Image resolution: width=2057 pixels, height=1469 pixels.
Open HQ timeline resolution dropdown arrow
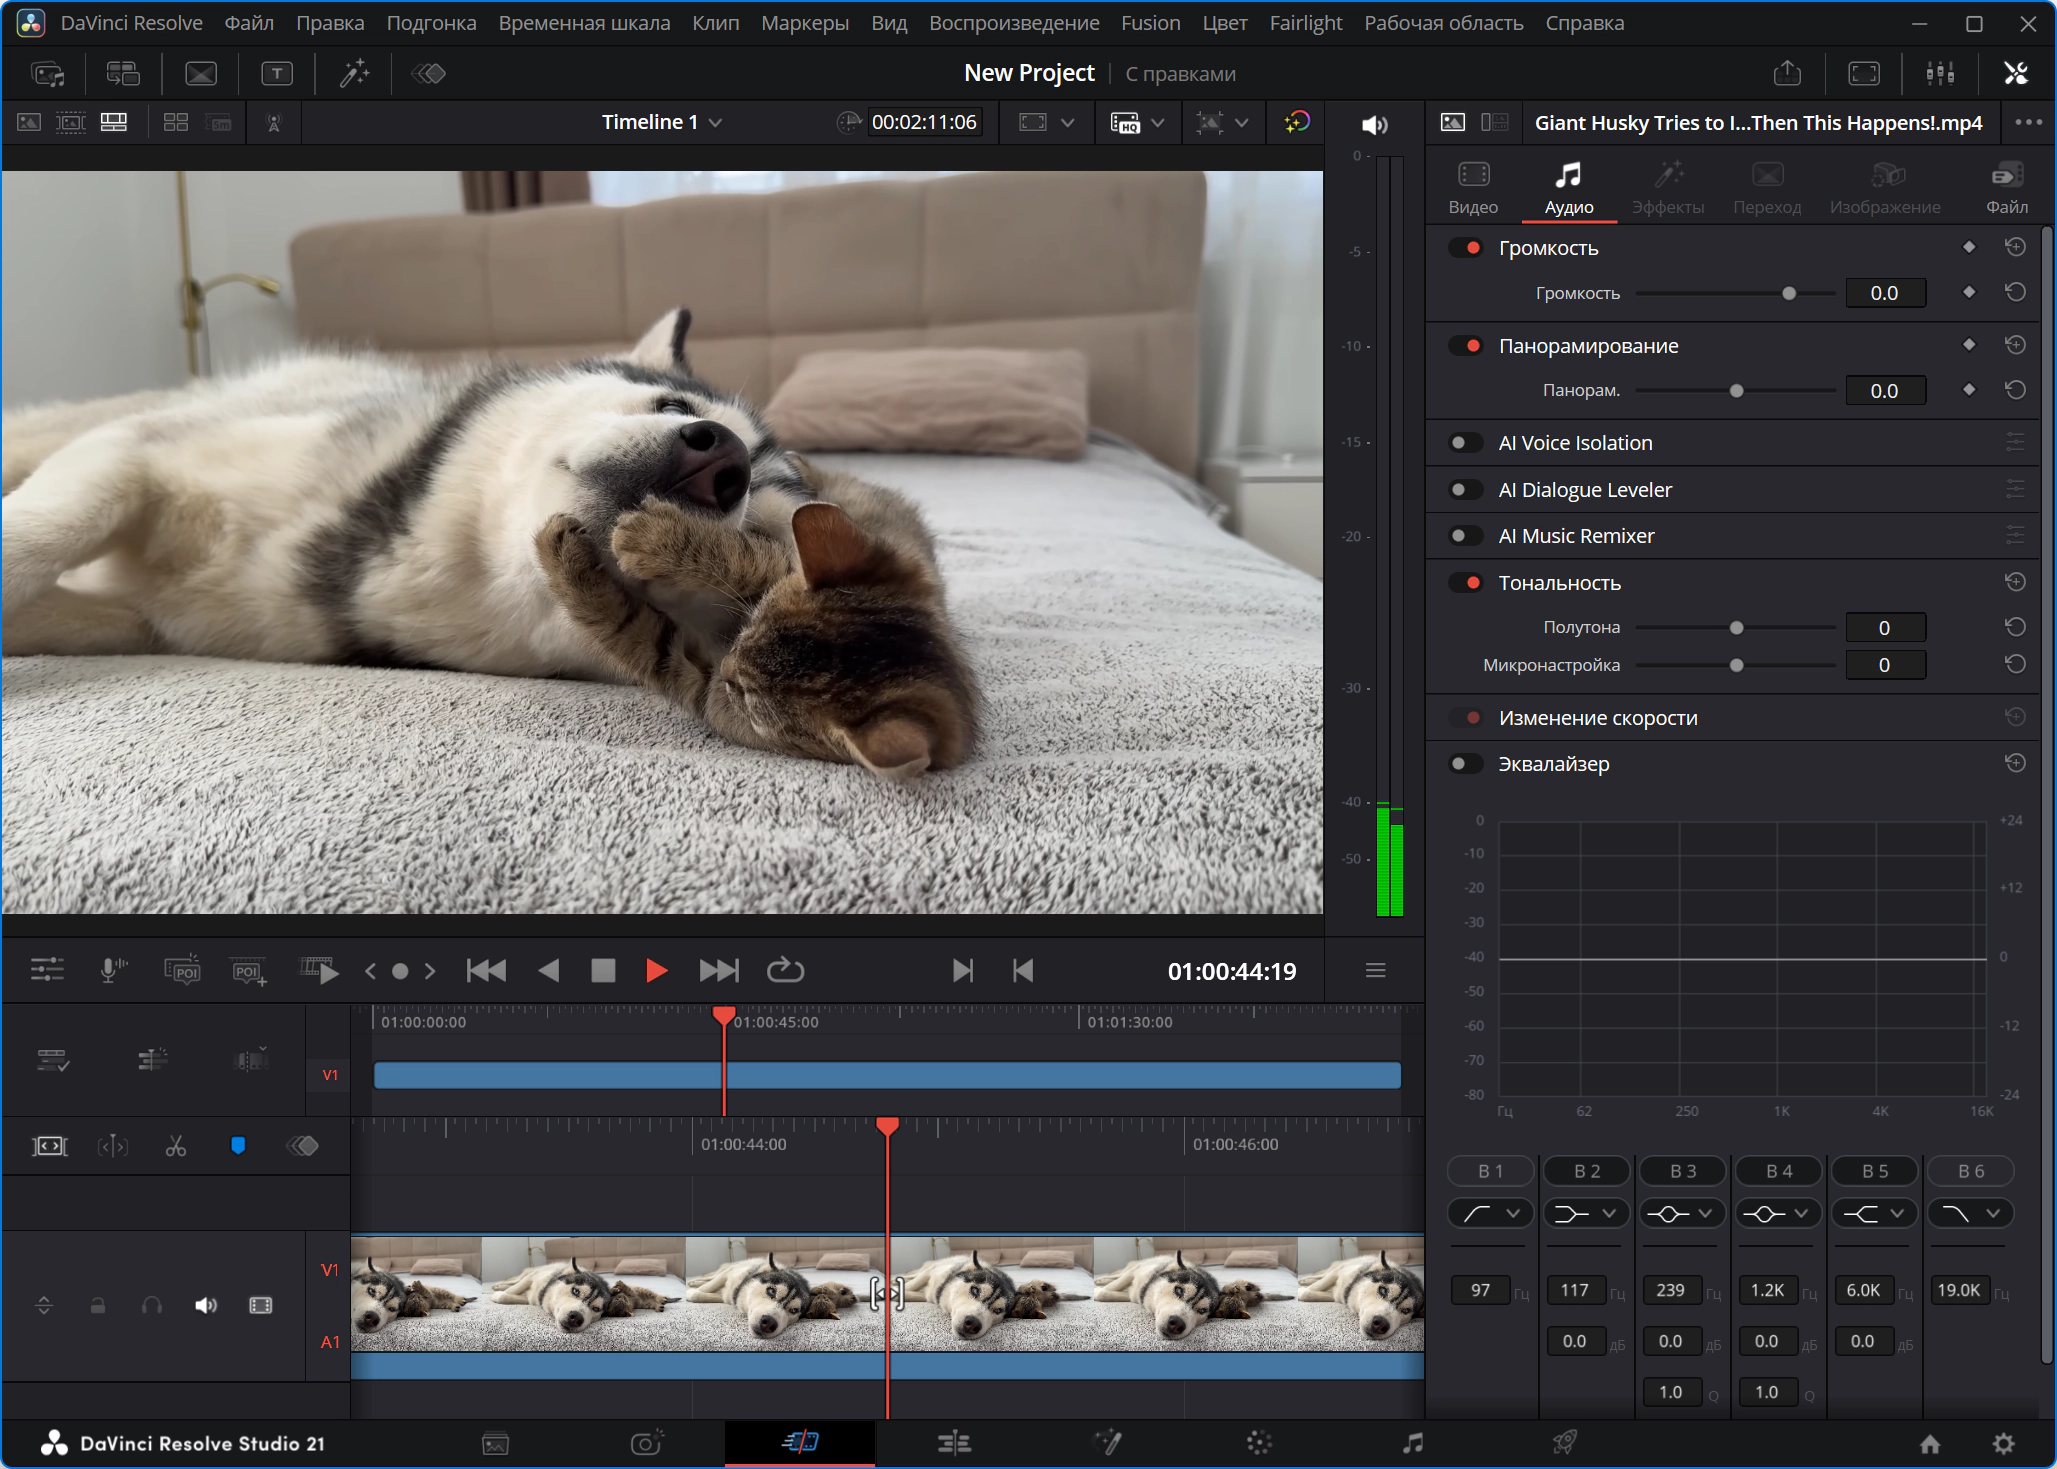click(1157, 122)
